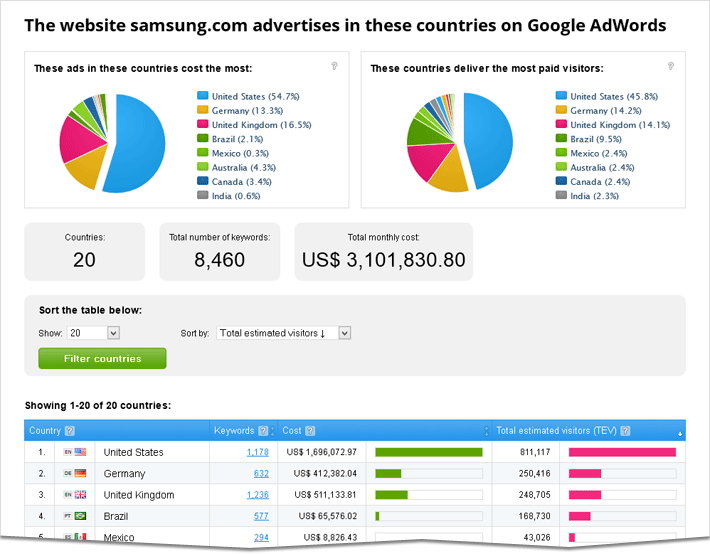The image size is (710, 554).
Task: Click the sort arrows at the Cost column's right edge
Action: (x=486, y=431)
